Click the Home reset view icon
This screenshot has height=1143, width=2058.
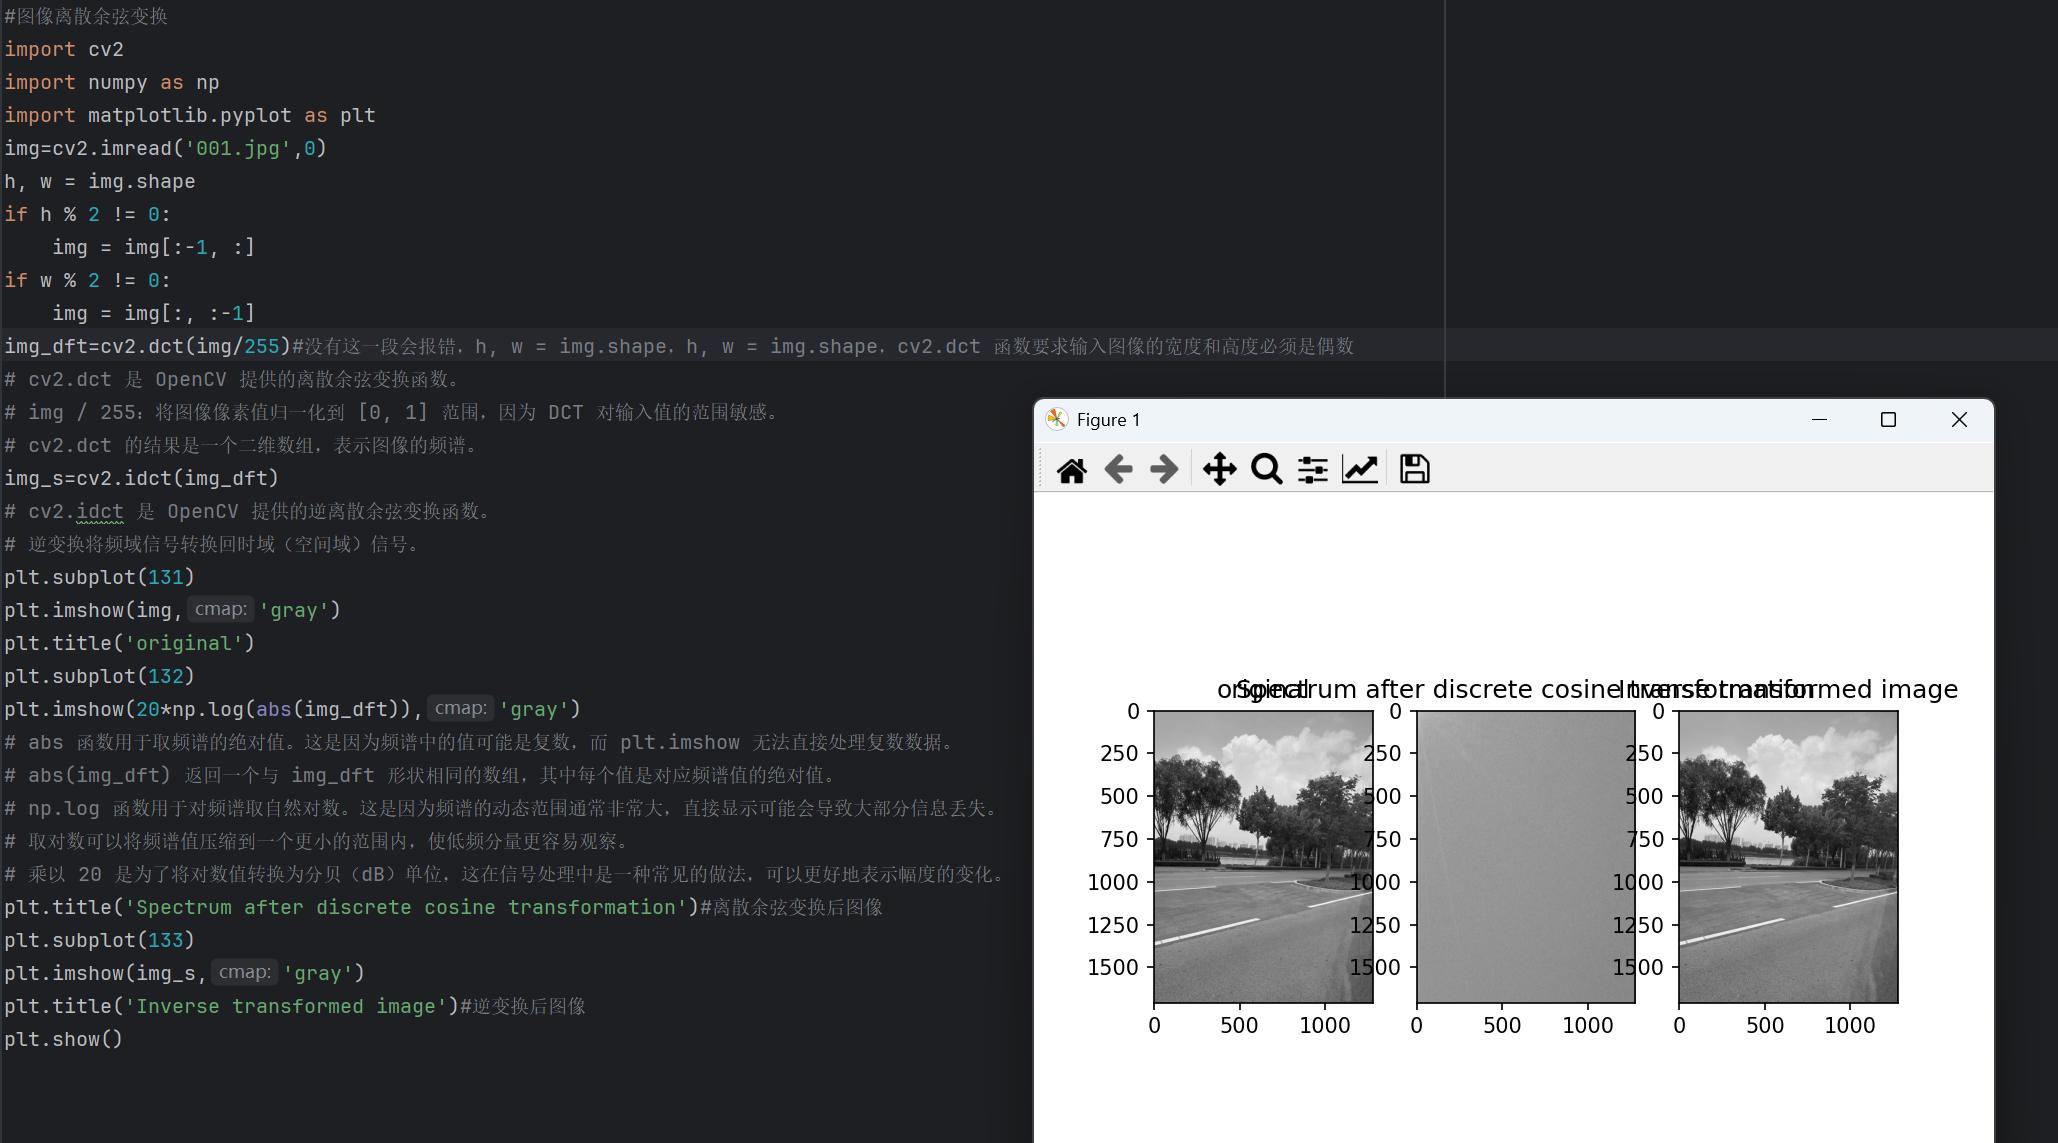click(x=1071, y=469)
